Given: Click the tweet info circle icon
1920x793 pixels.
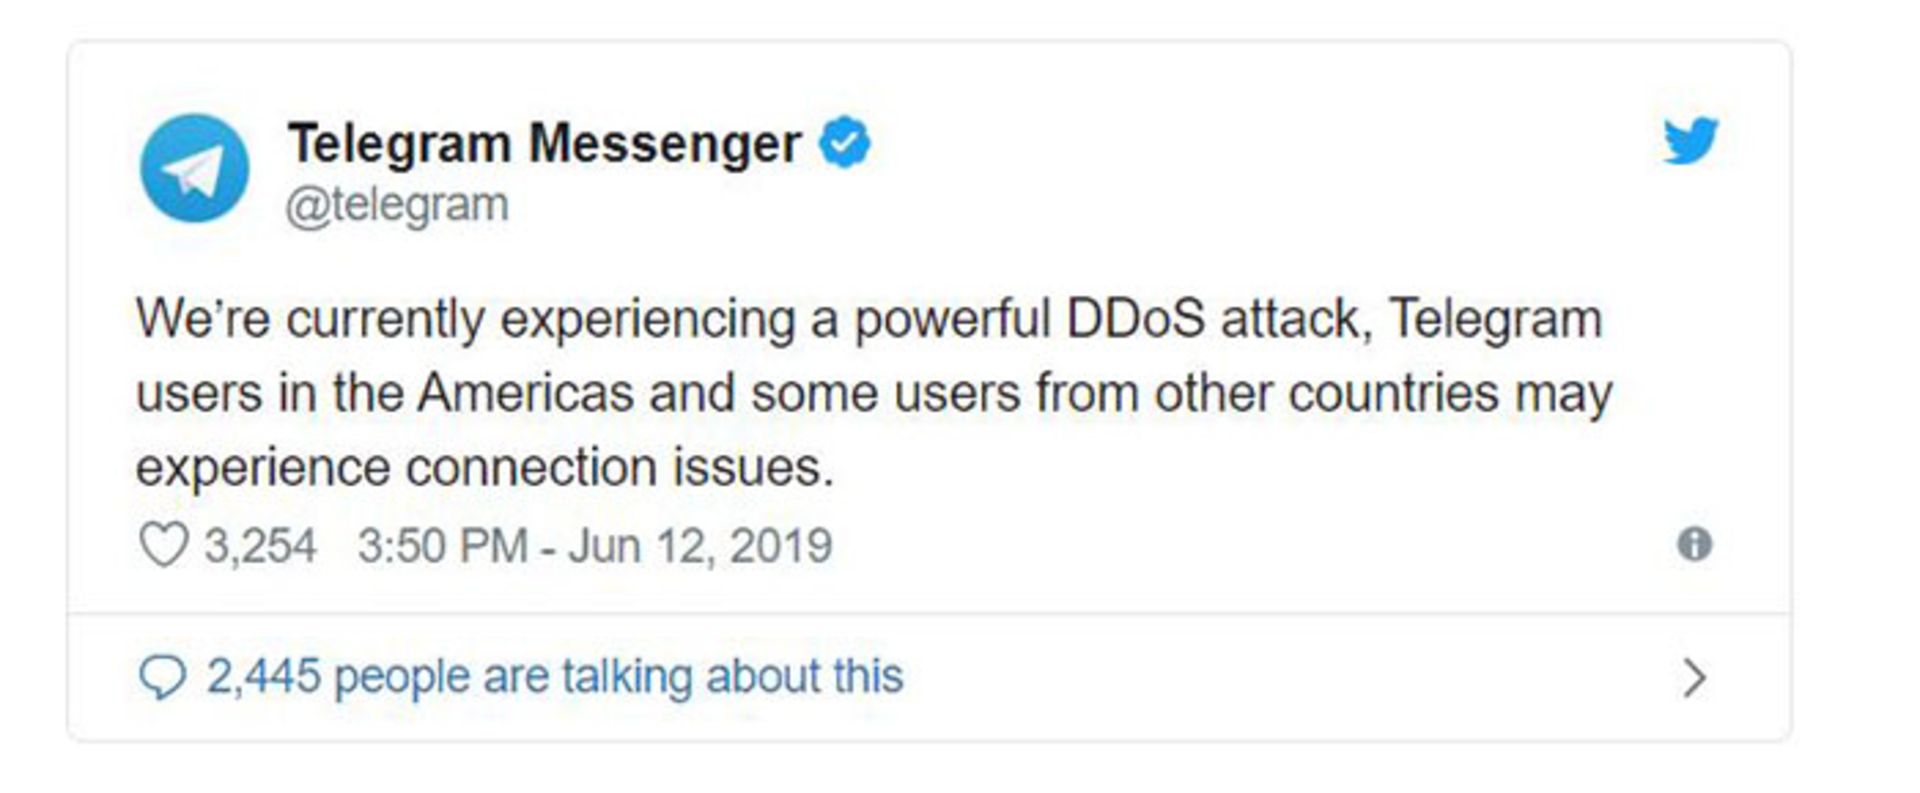Looking at the screenshot, I should click(1694, 545).
